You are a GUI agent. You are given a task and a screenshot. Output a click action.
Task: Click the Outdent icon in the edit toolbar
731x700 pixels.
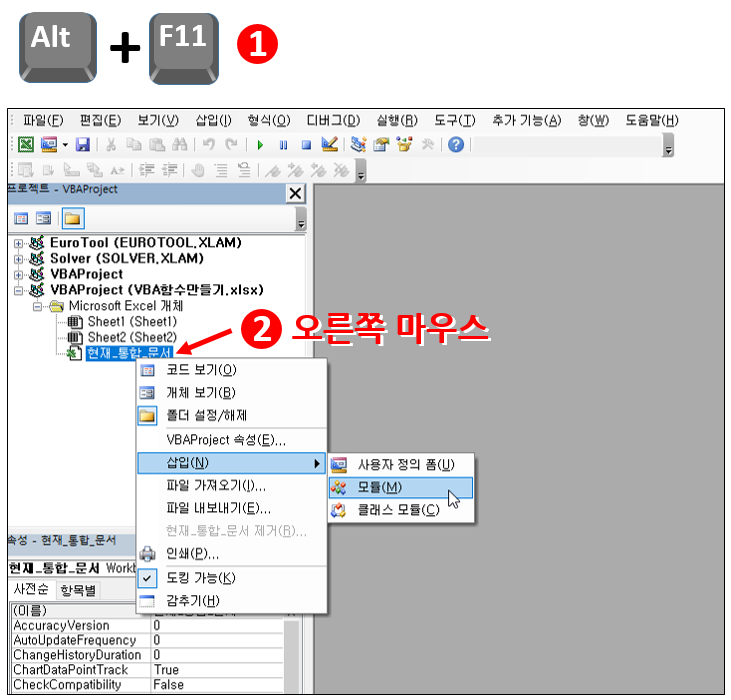click(169, 171)
